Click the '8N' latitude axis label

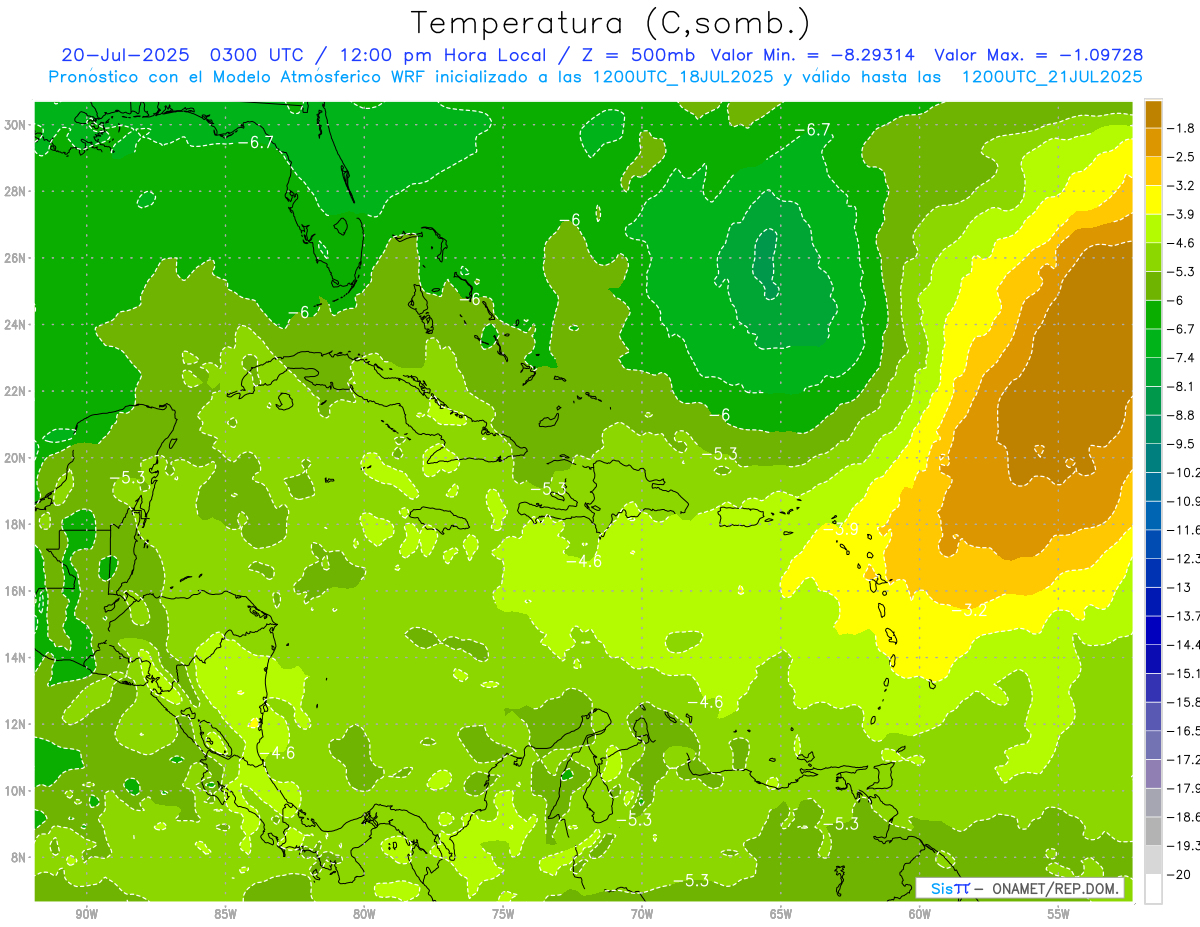click(x=18, y=858)
